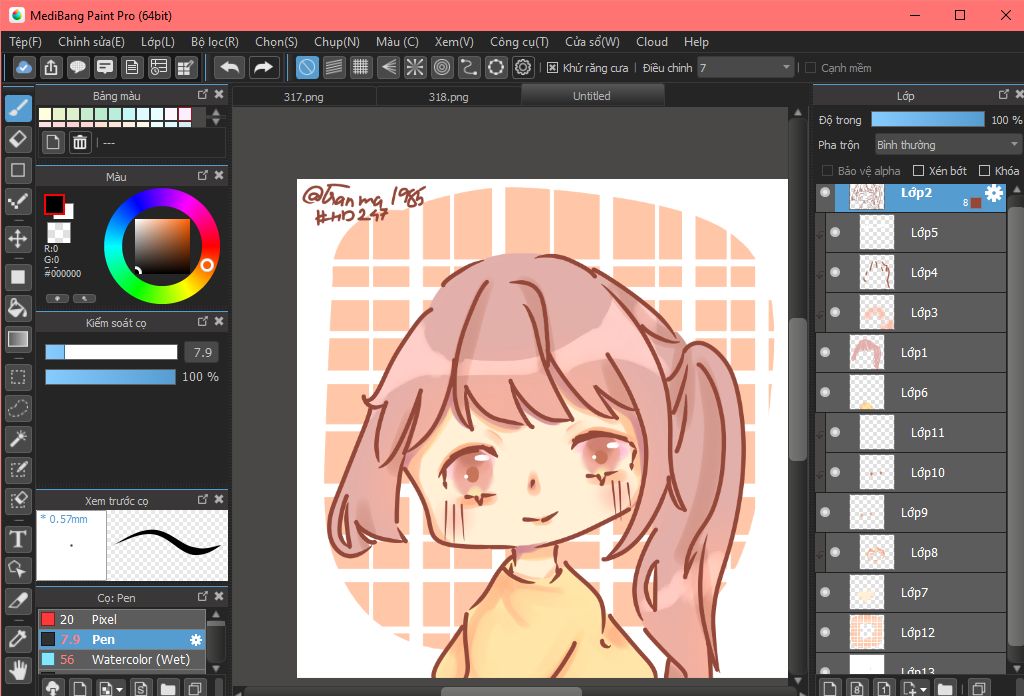
Task: Open the Công cụ(T) menu
Action: 519,42
